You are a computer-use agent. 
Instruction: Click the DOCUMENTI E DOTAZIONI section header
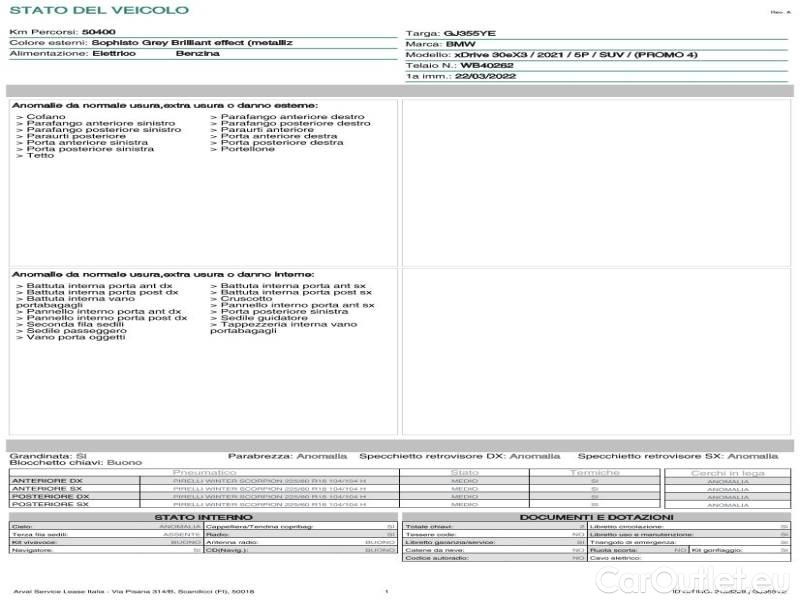(595, 517)
